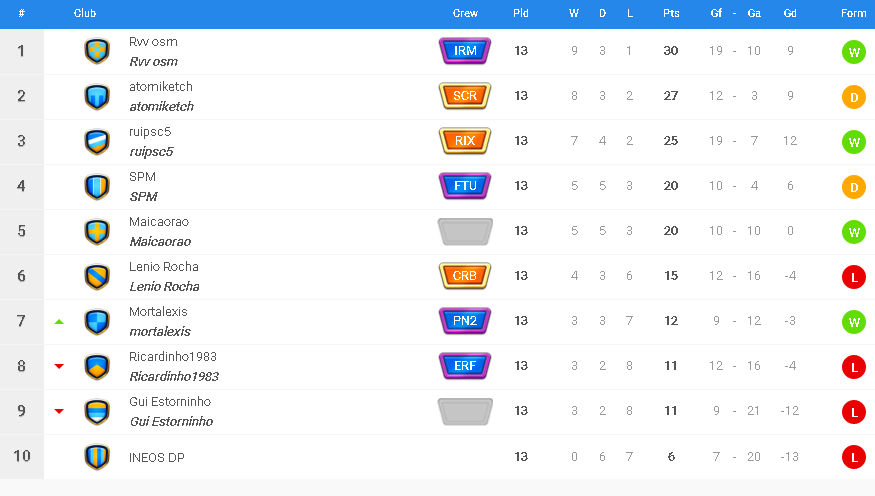Screen dimensions: 875x496
Task: Click the PN2 crew badge
Action: click(465, 321)
